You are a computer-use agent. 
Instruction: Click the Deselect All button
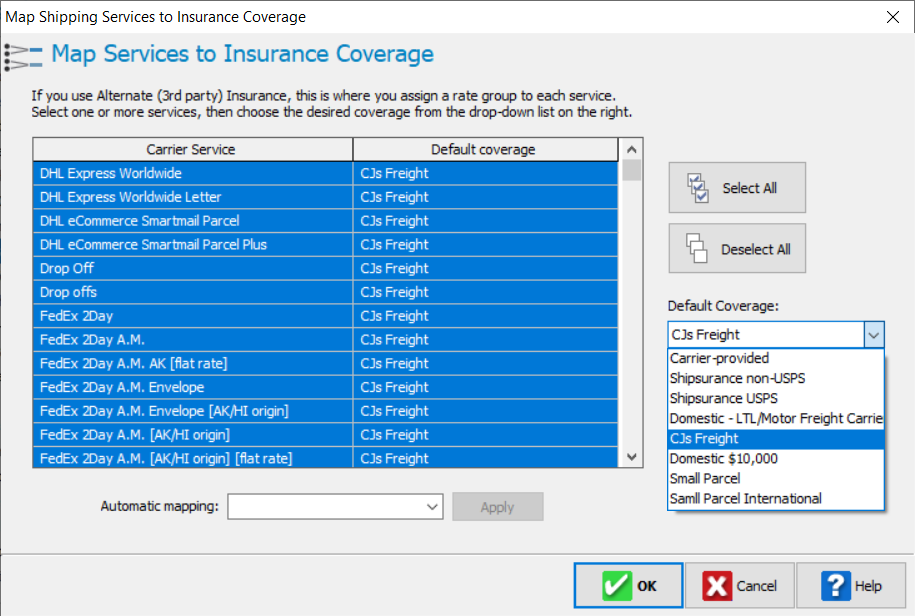click(737, 248)
